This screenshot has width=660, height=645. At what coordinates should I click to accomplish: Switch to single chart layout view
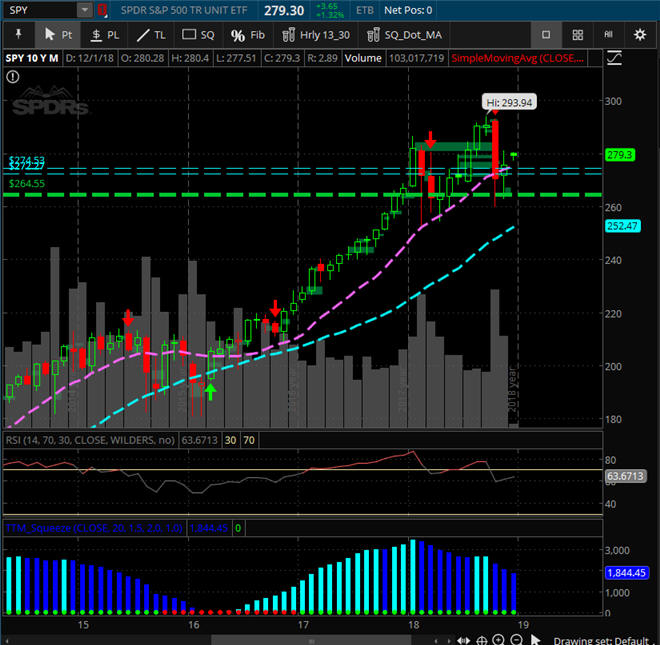tap(546, 34)
